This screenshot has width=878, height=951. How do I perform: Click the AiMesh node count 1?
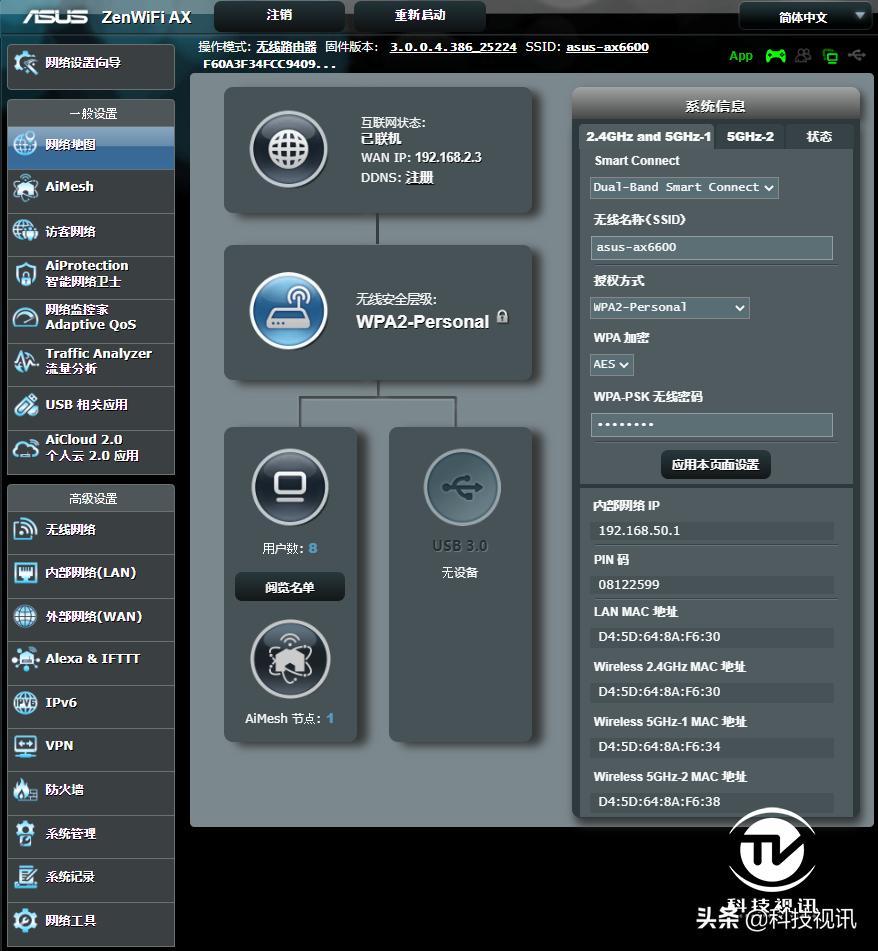coord(330,718)
